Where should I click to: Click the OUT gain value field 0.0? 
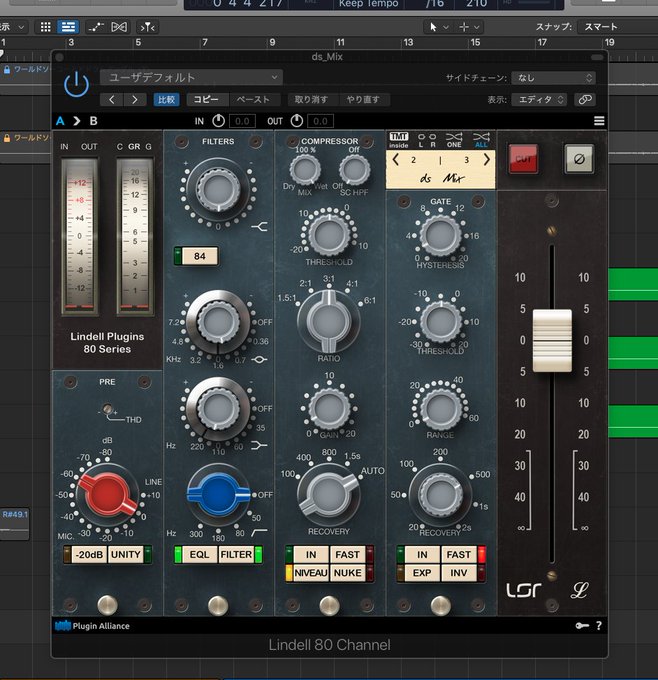[x=320, y=121]
